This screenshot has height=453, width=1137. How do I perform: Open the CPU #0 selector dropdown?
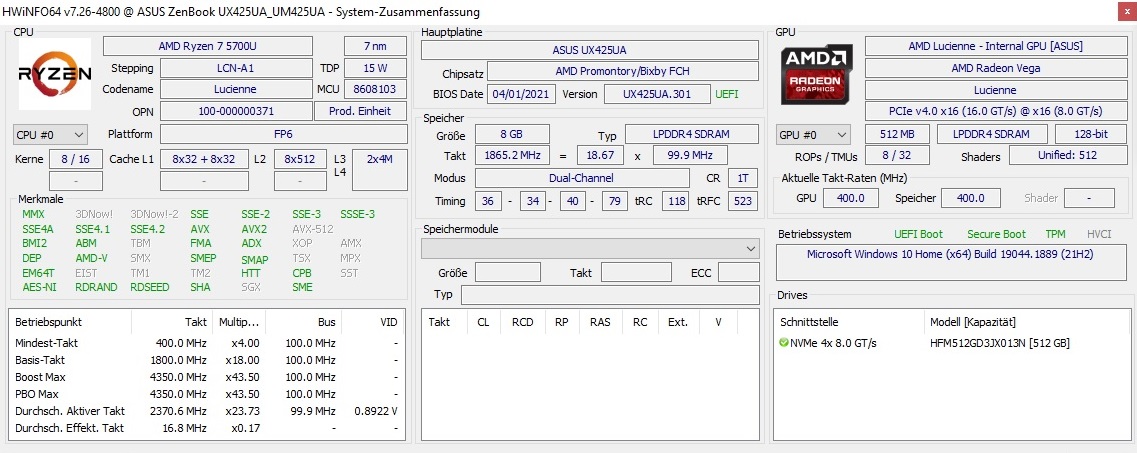51,134
